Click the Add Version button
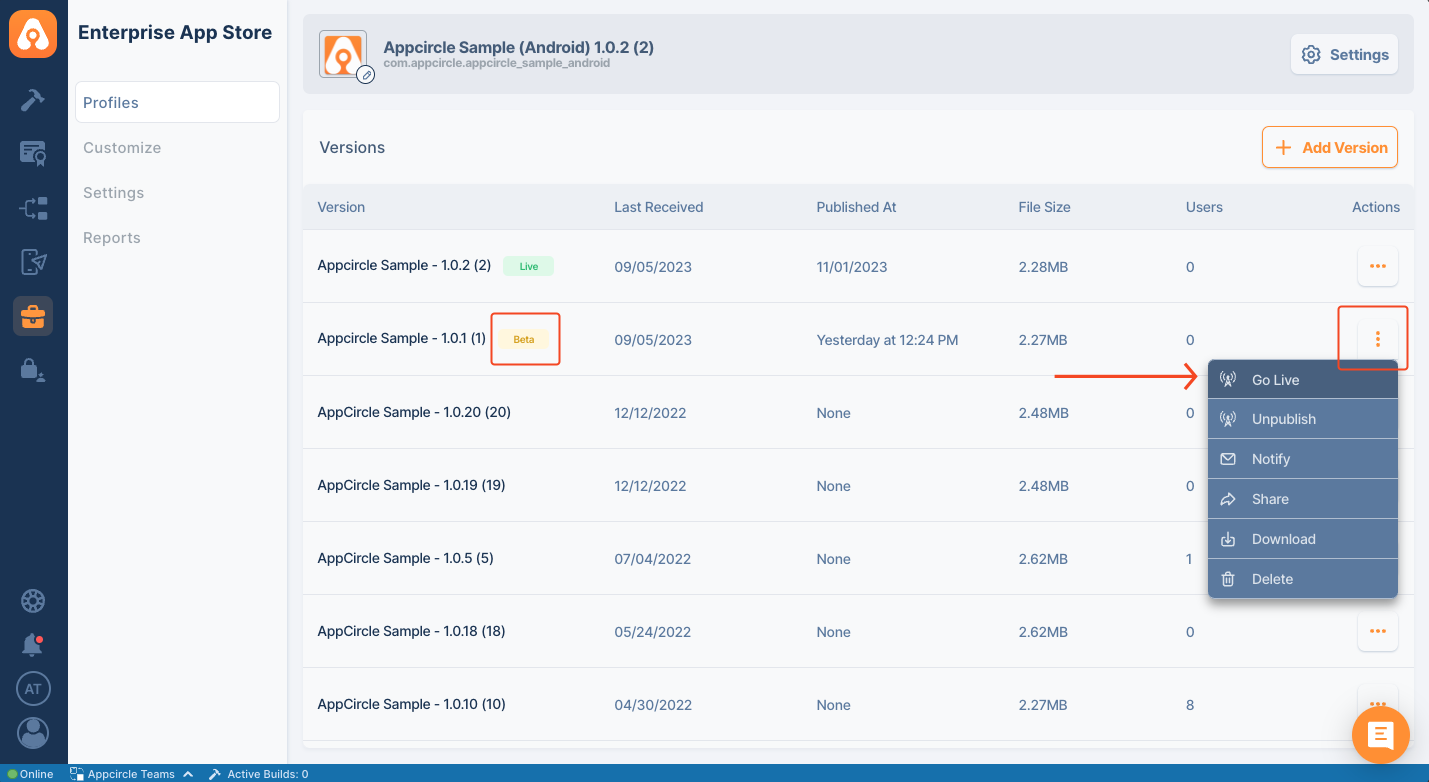This screenshot has width=1429, height=782. pyautogui.click(x=1330, y=147)
